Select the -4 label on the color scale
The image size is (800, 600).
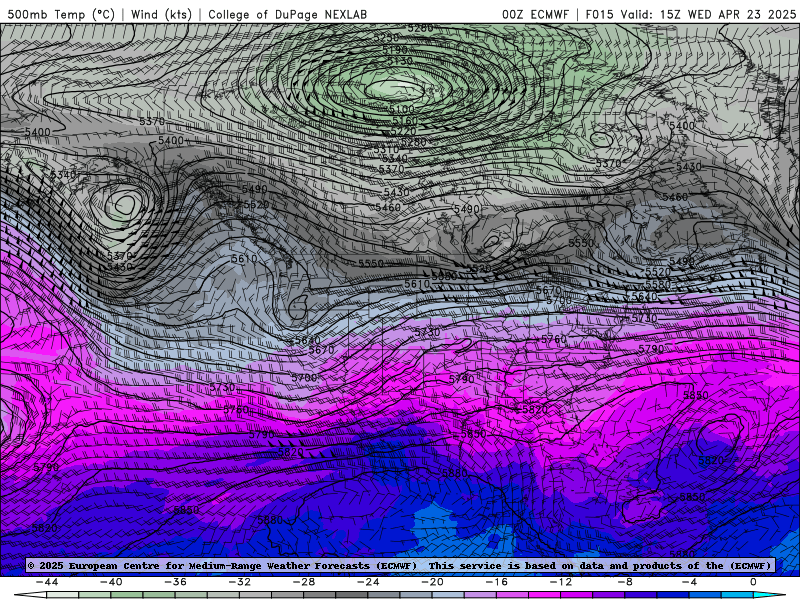[x=690, y=582]
